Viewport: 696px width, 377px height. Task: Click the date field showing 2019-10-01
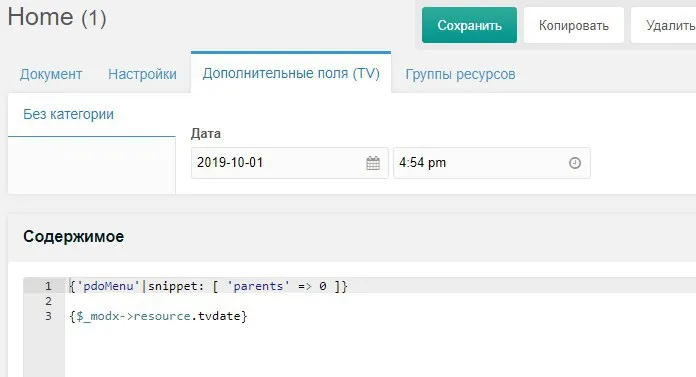(289, 163)
